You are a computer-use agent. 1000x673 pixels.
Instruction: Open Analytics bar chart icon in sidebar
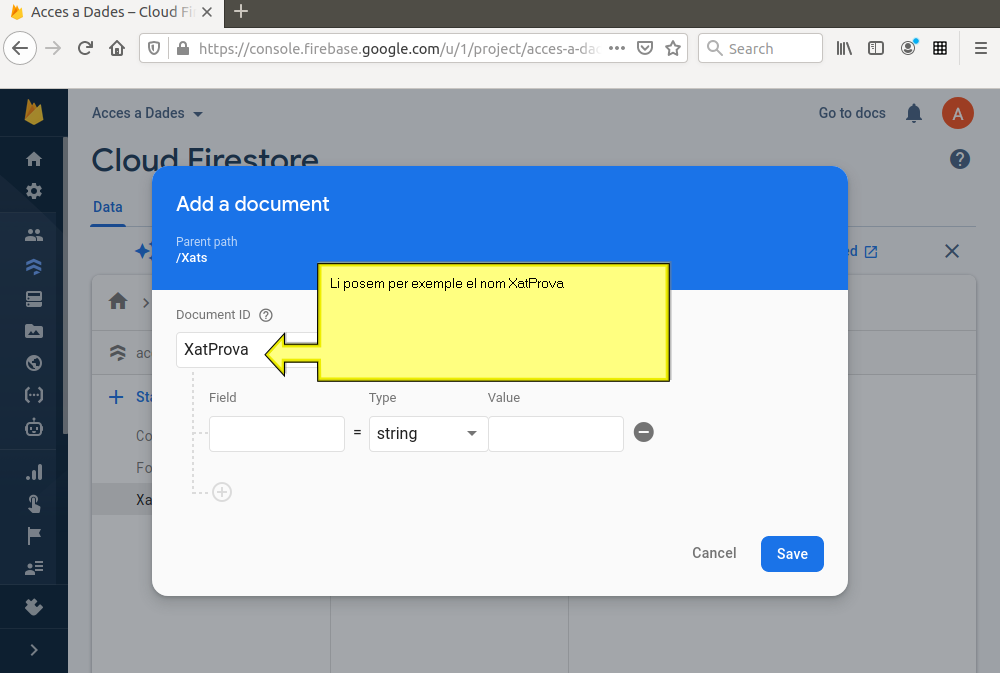click(34, 472)
